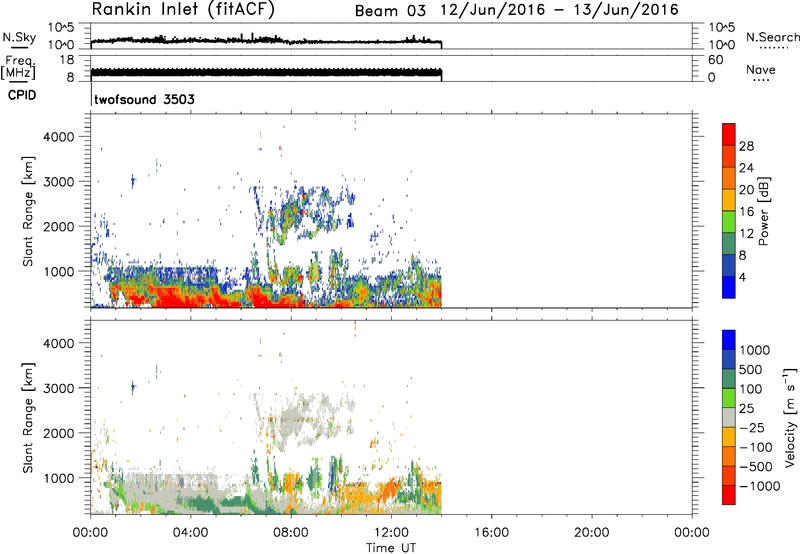800x554 pixels.
Task: Click the '1000' velocity colorbar value
Action: coord(754,350)
